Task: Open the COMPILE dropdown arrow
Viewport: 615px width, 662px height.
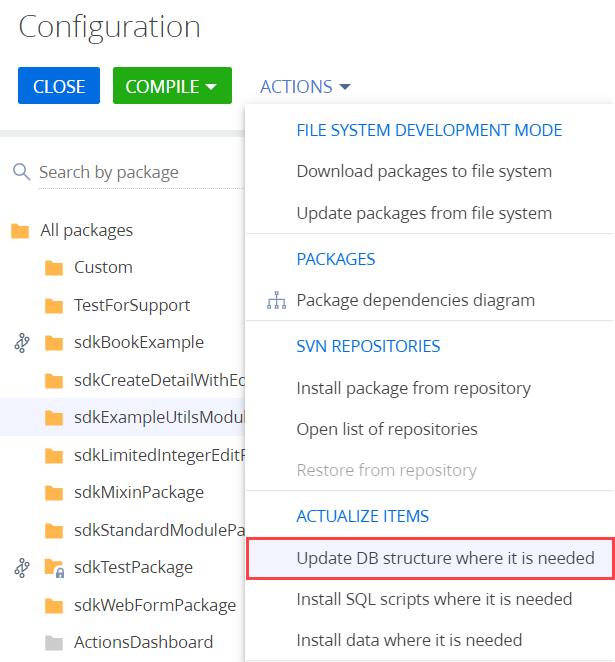Action: coord(211,87)
